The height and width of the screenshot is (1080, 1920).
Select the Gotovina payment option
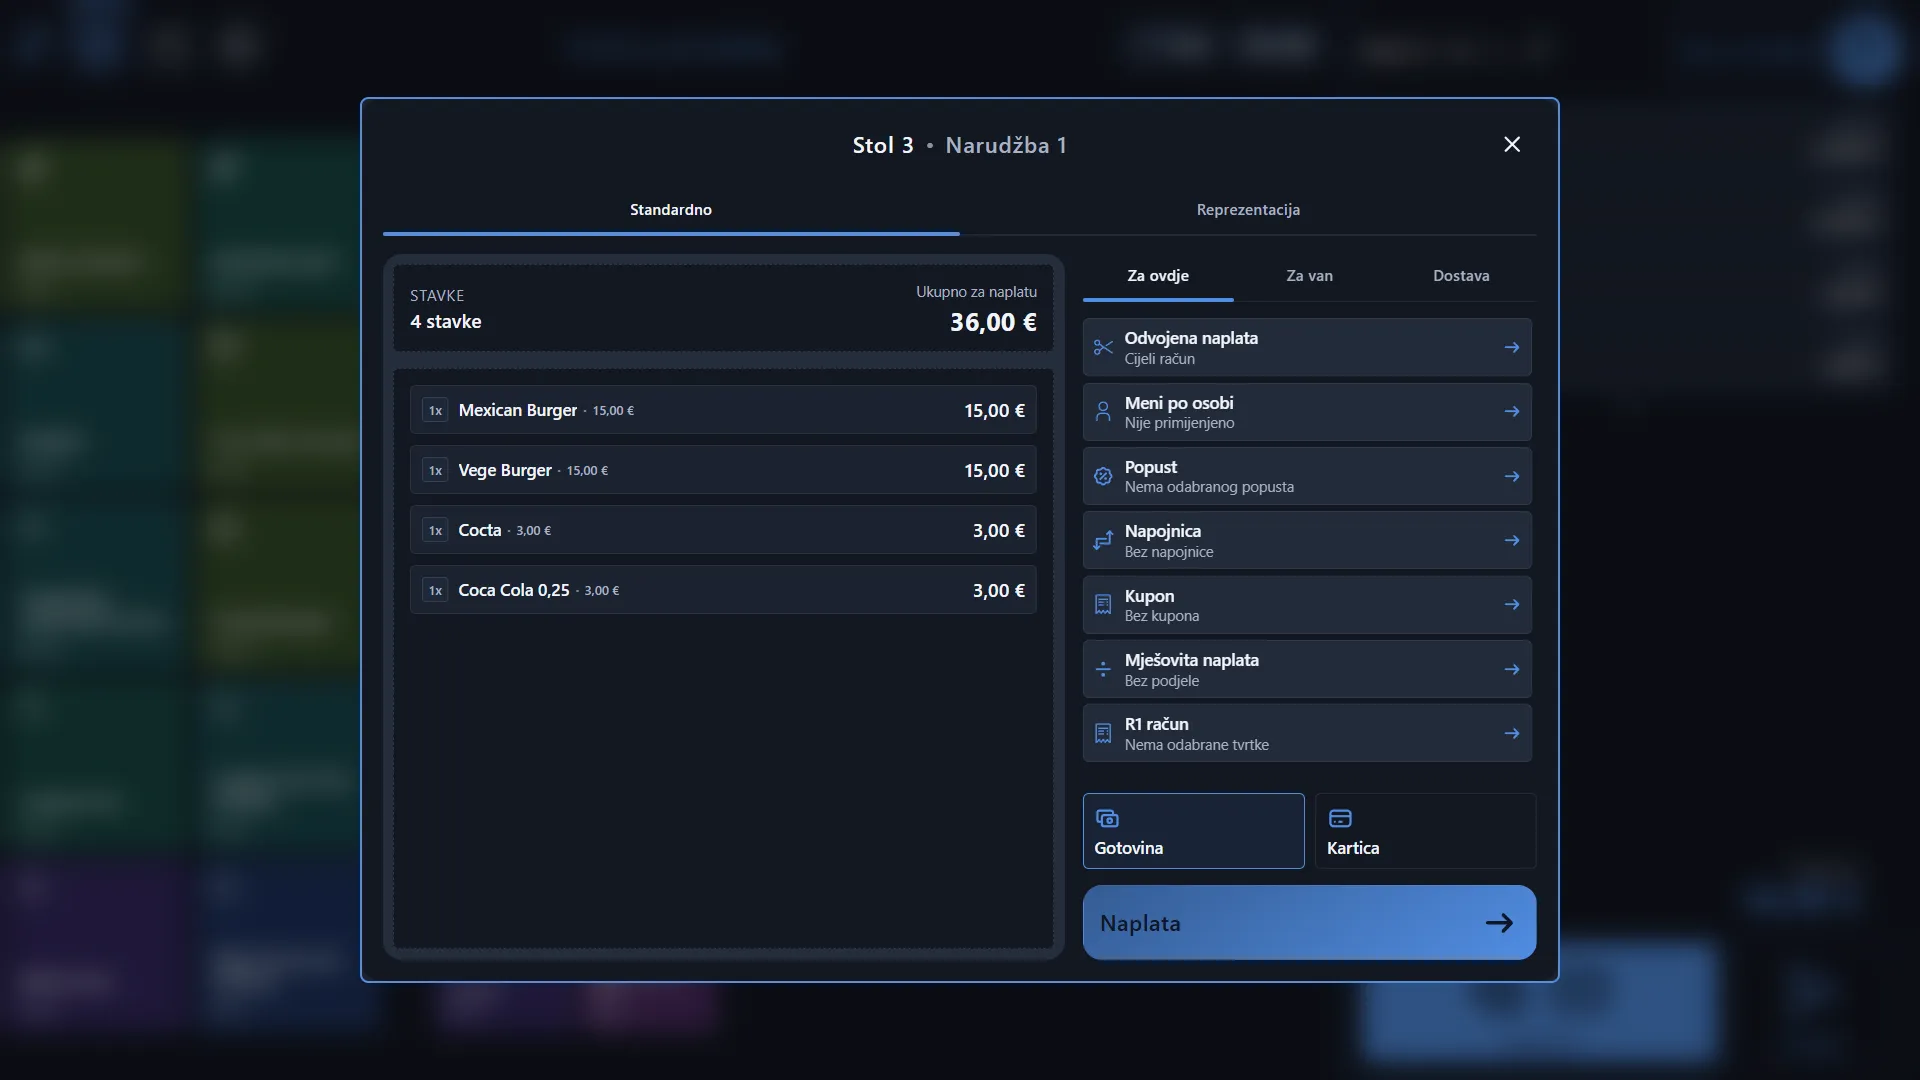pyautogui.click(x=1193, y=831)
